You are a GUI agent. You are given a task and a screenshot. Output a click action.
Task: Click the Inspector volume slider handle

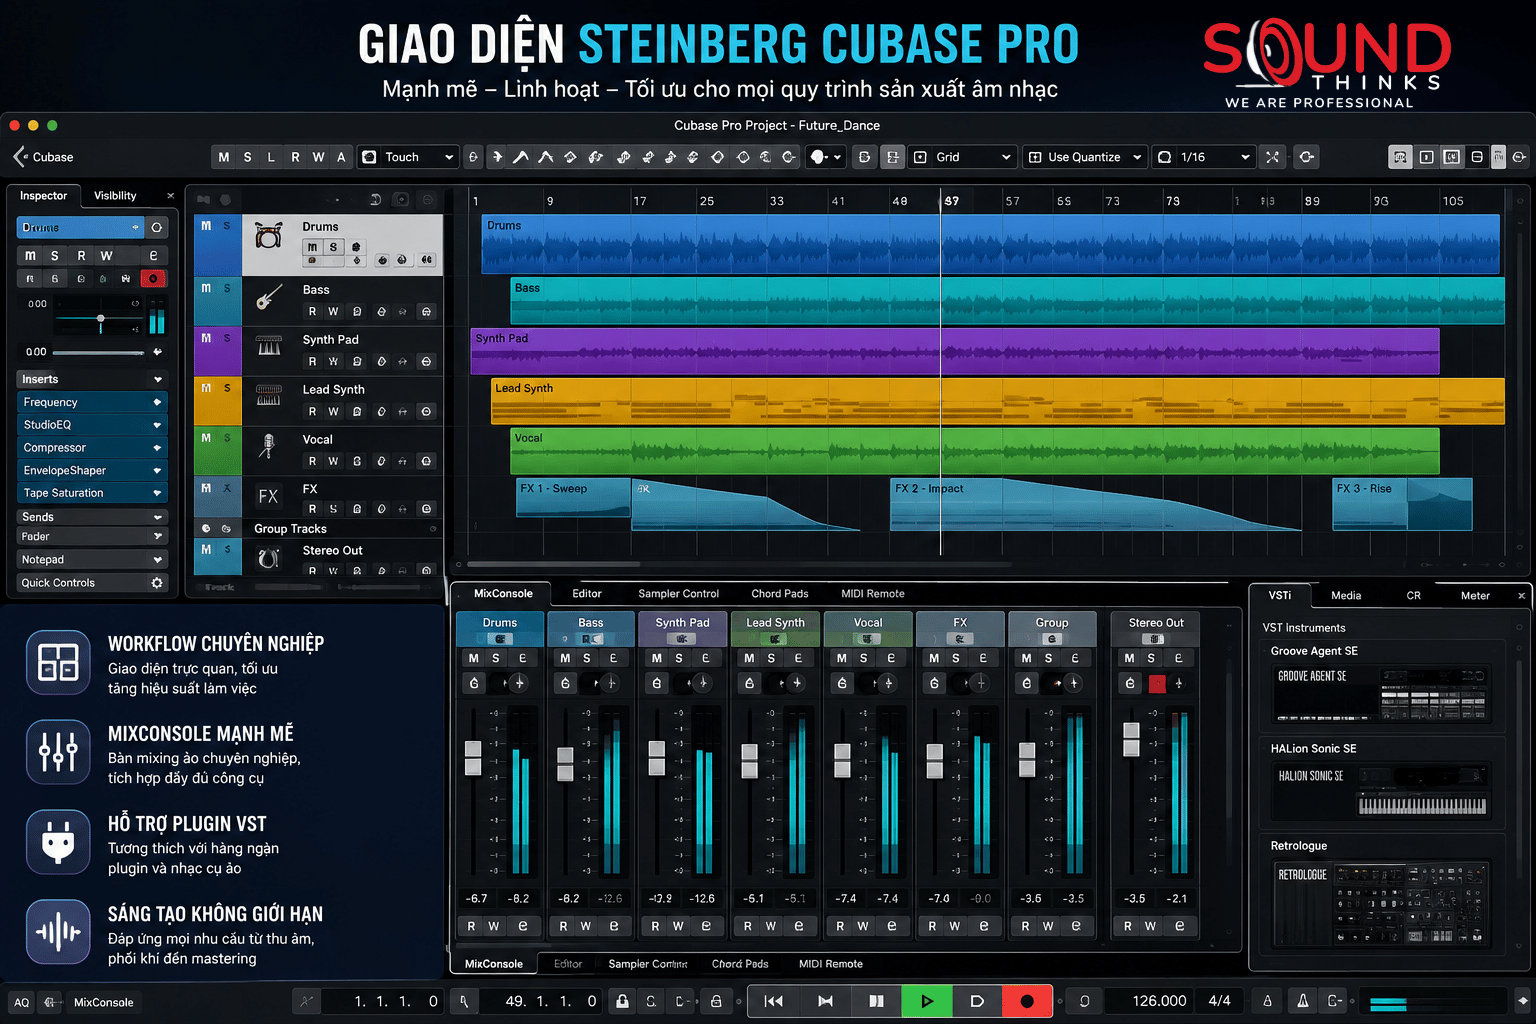point(100,319)
